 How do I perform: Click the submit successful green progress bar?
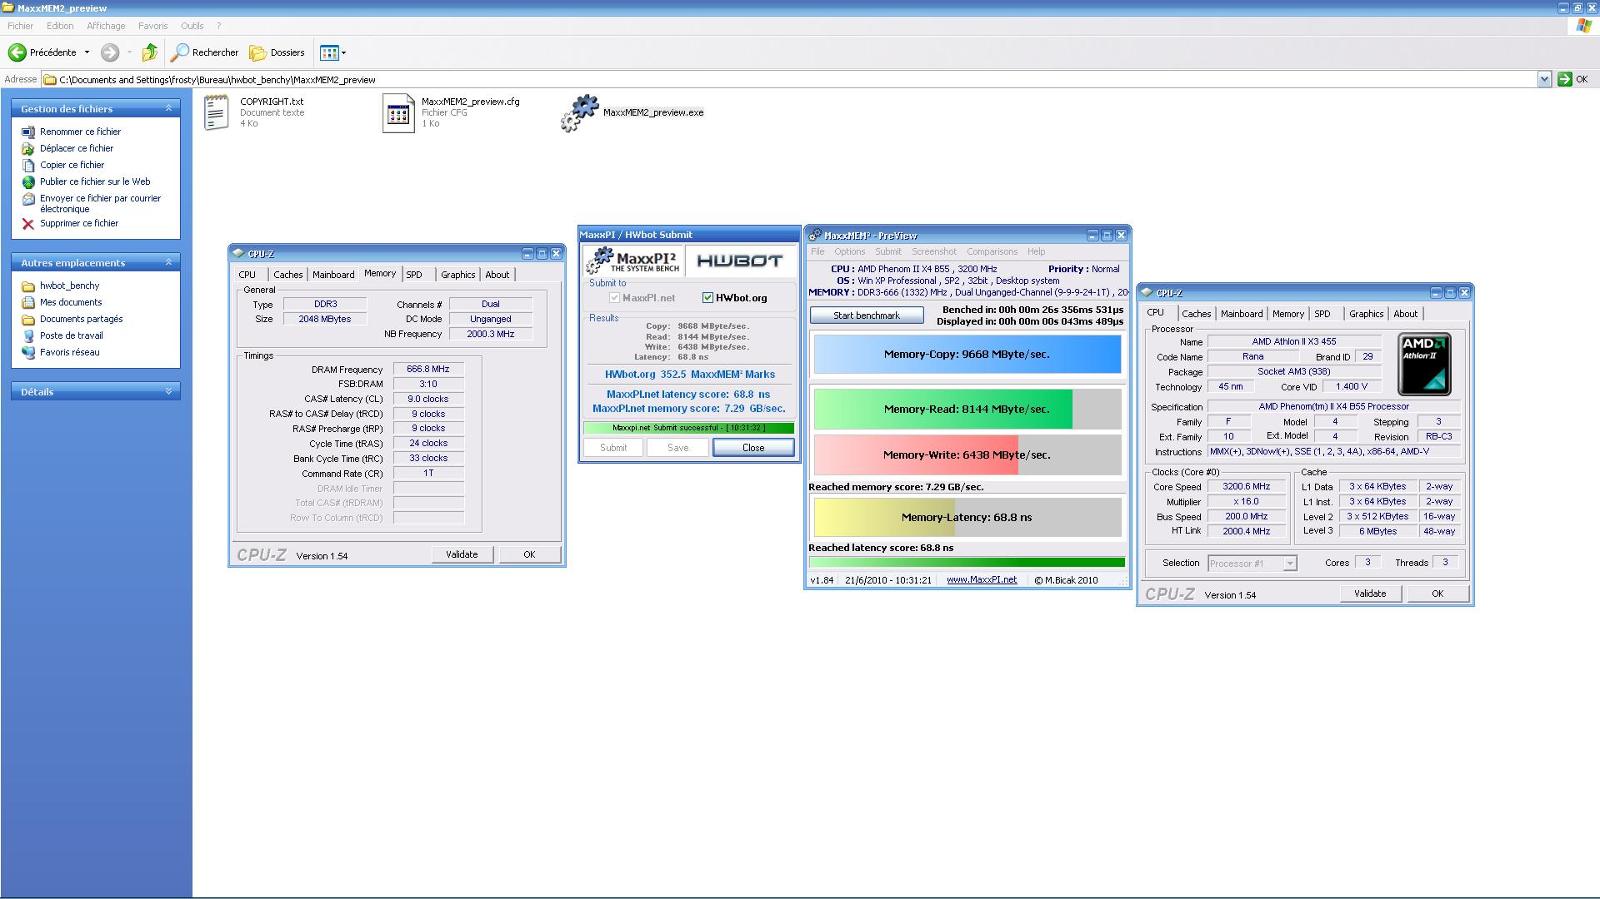688,428
